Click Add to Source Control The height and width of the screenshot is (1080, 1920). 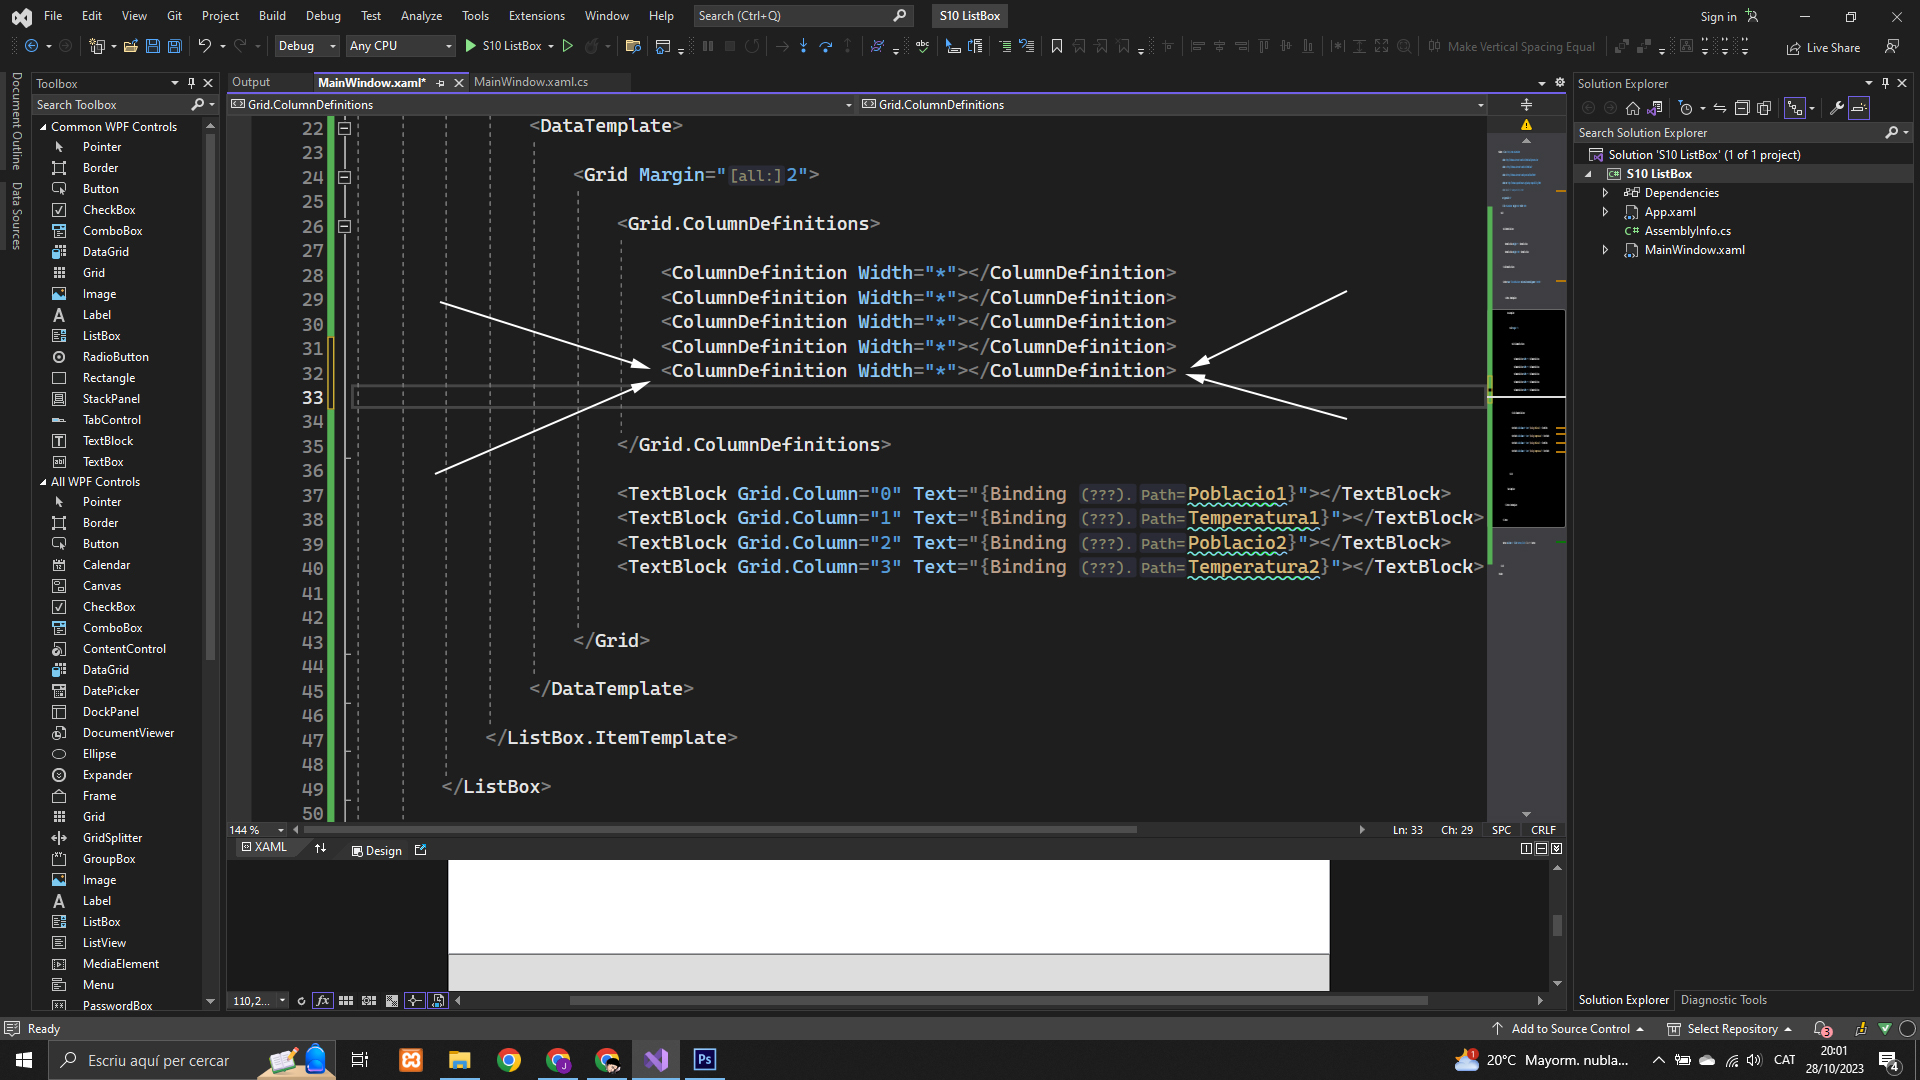tap(1570, 1029)
